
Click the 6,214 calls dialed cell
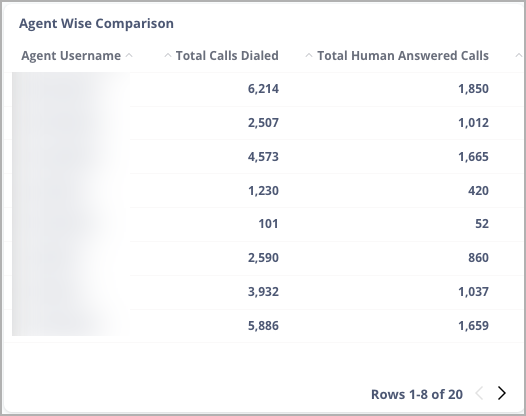[263, 89]
